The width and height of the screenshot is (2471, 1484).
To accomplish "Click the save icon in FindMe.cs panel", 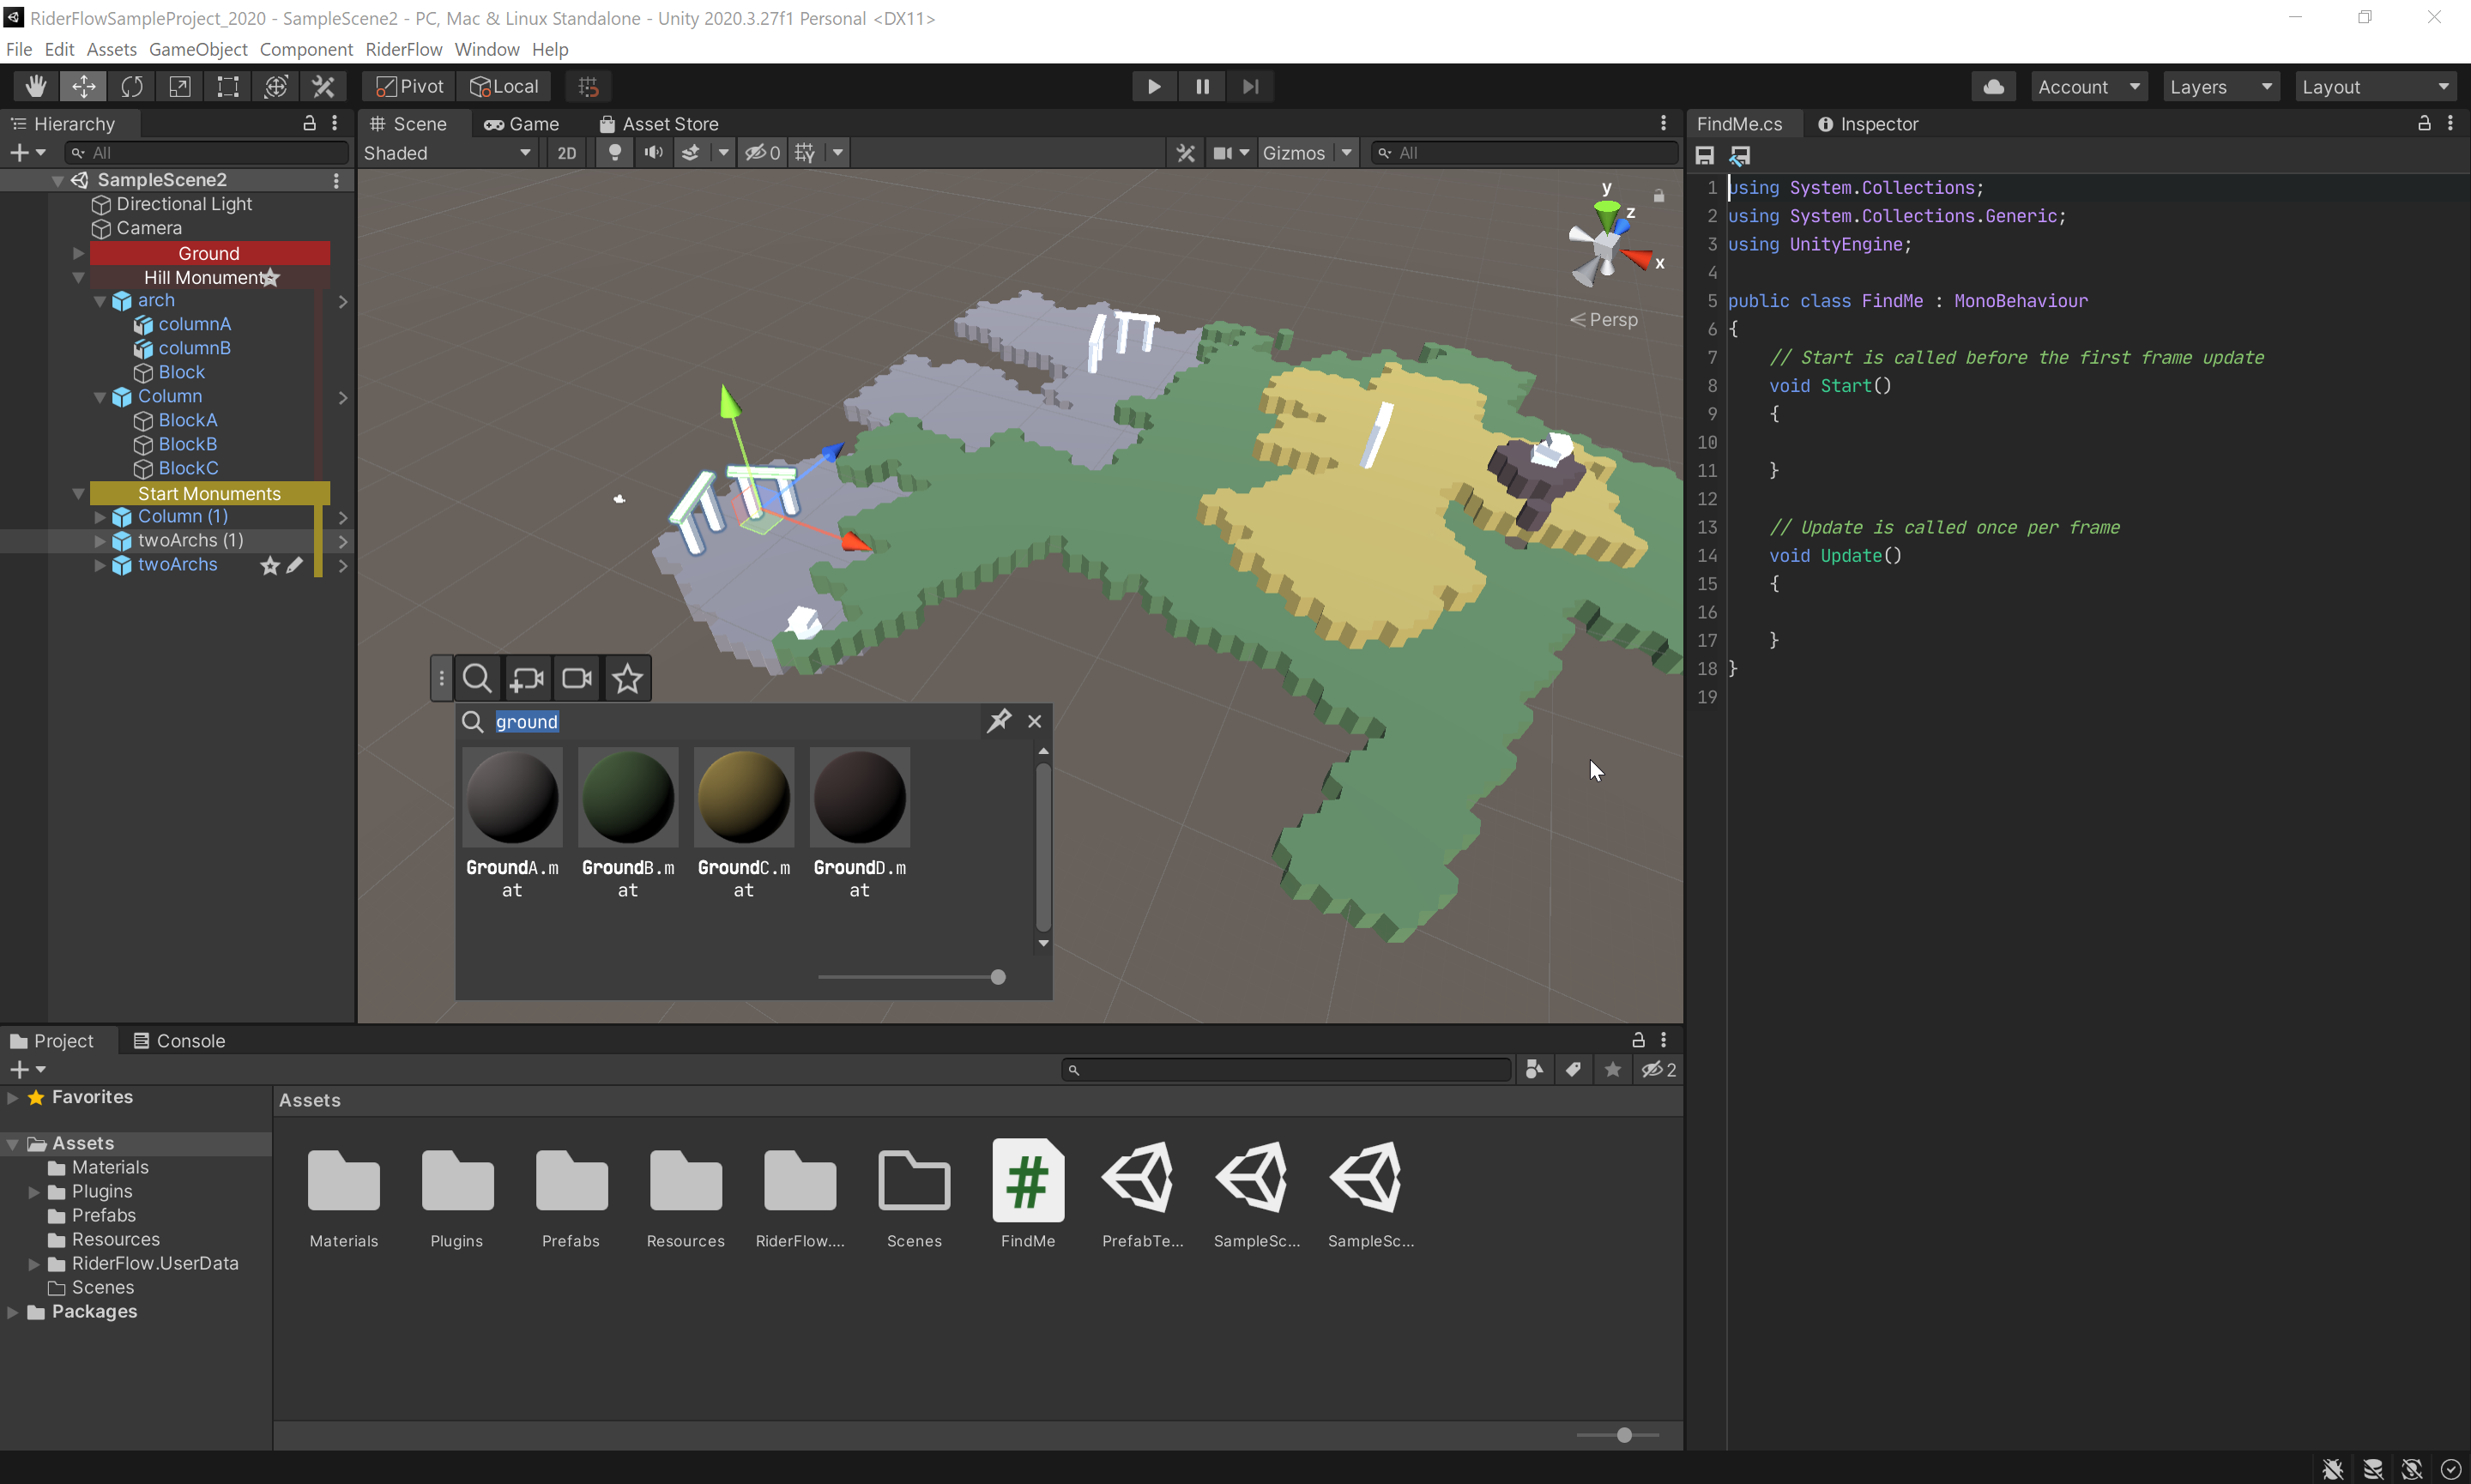I will (x=1705, y=155).
